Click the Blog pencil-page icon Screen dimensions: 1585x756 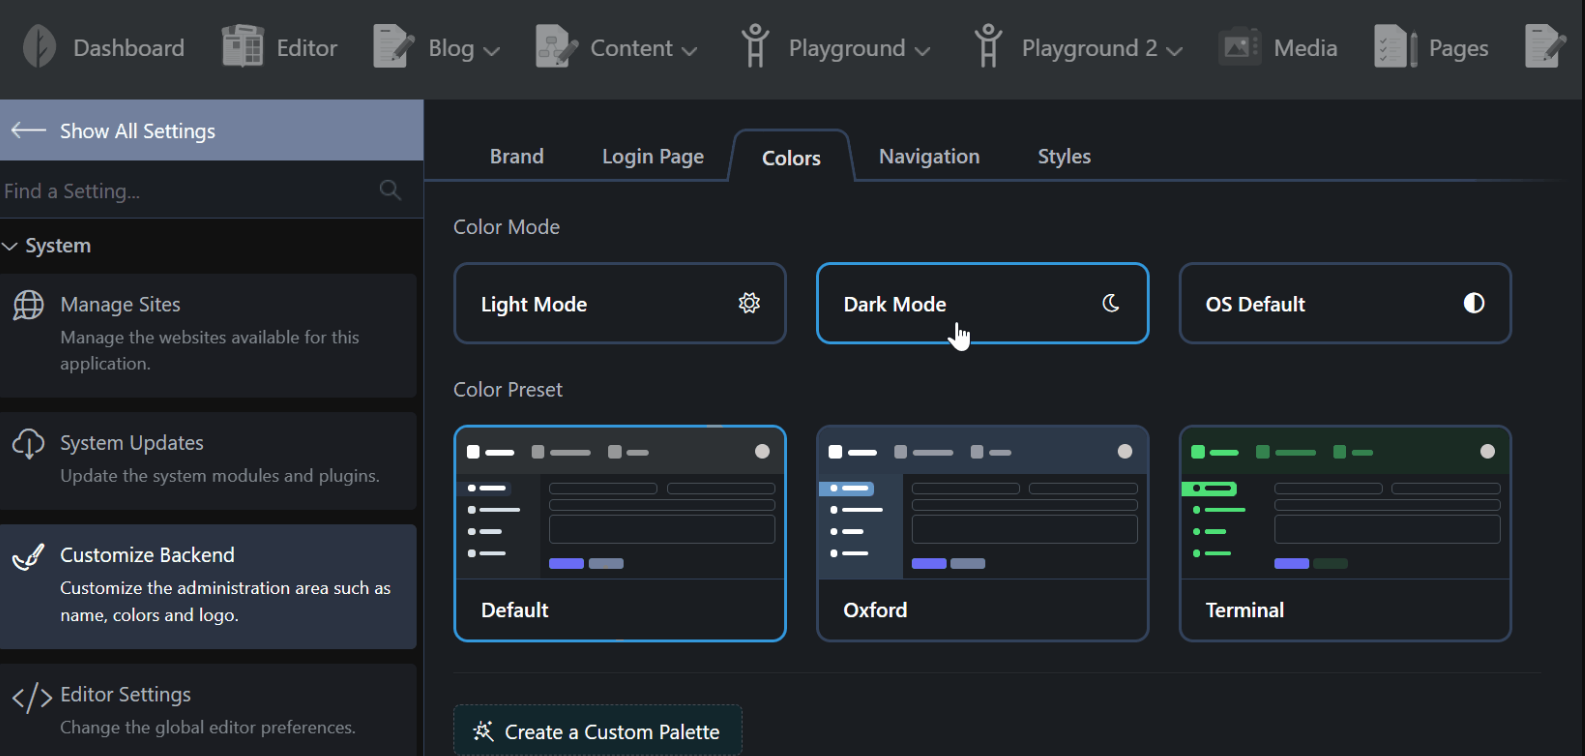pos(394,47)
